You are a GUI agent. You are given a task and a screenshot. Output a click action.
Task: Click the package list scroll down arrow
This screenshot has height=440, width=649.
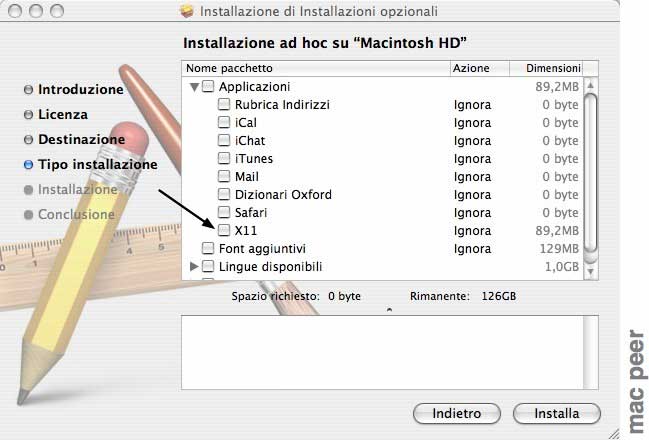coord(591,272)
